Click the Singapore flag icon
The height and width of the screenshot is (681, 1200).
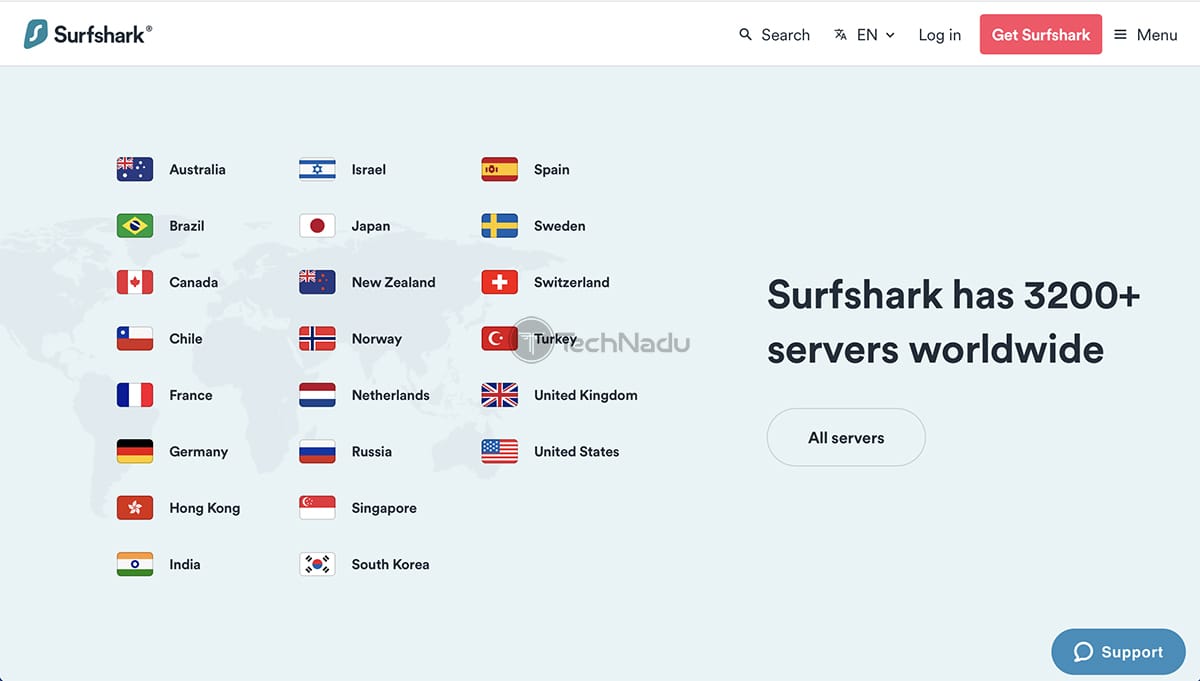(317, 508)
